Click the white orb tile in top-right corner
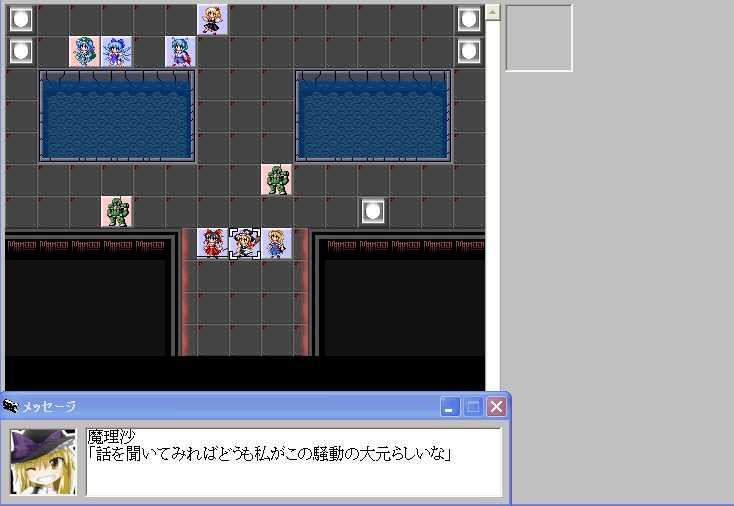The width and height of the screenshot is (734, 506). (x=469, y=20)
